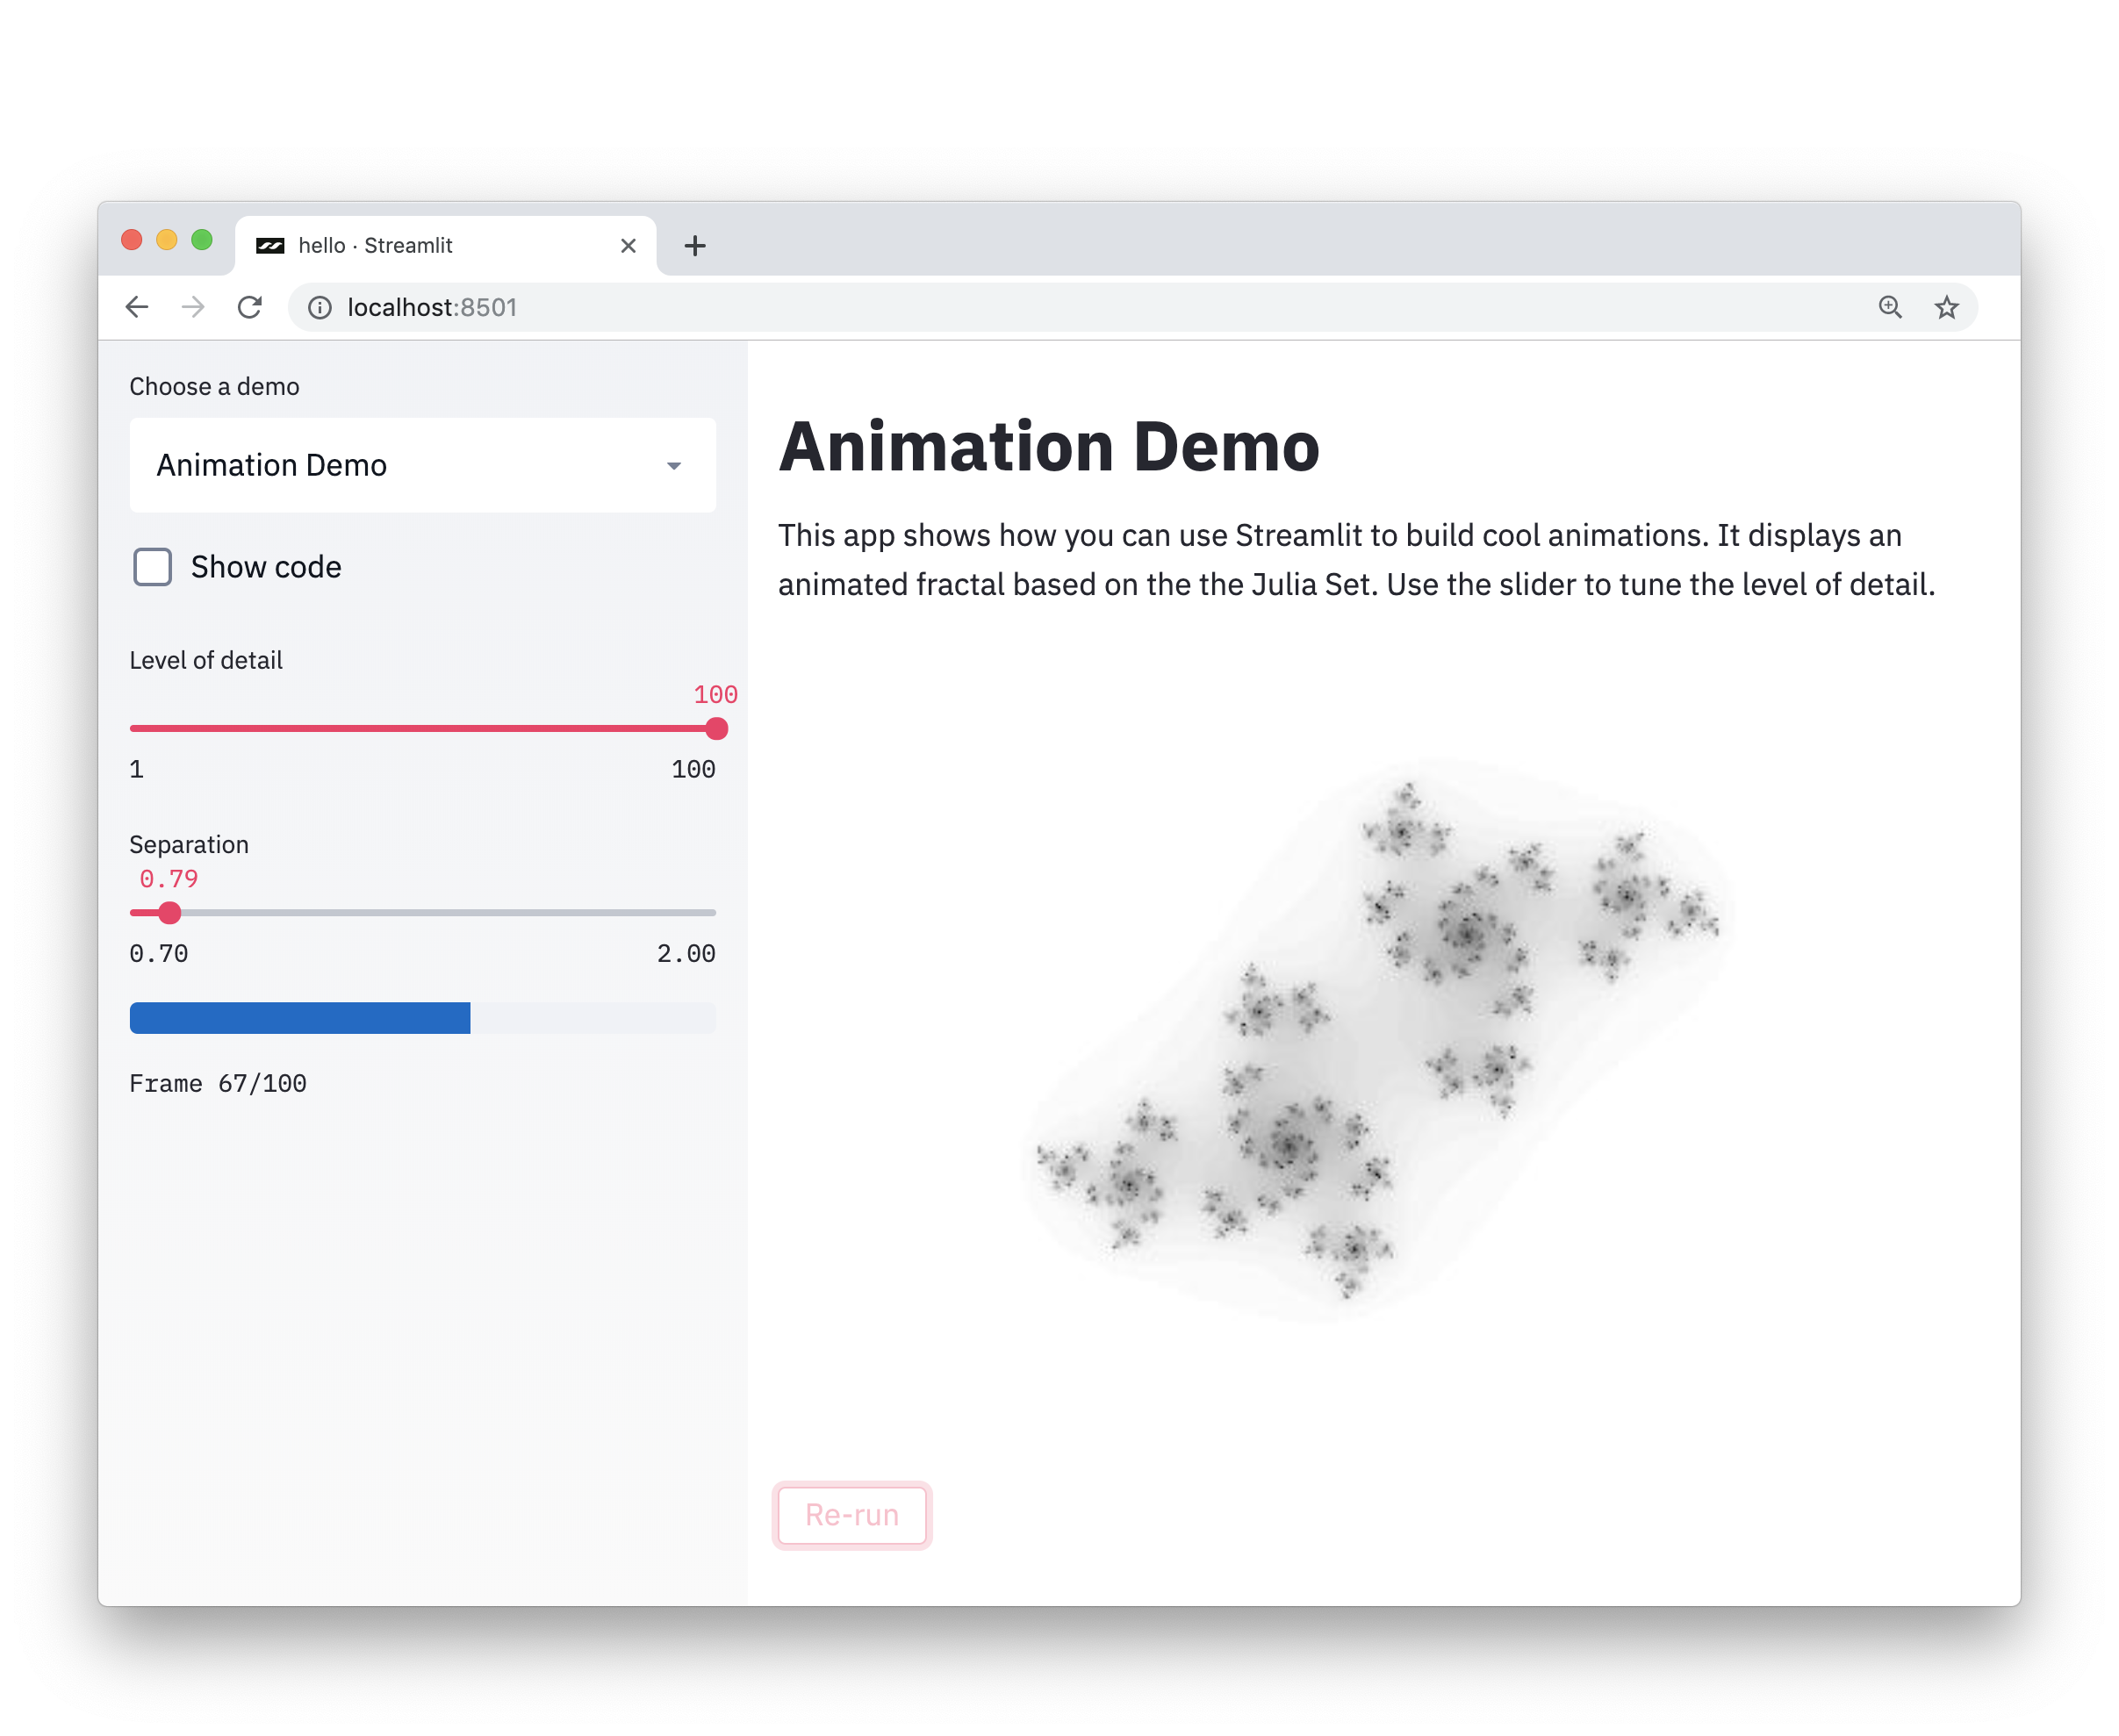Click the new tab plus icon
This screenshot has width=2119, height=1736.
click(695, 245)
